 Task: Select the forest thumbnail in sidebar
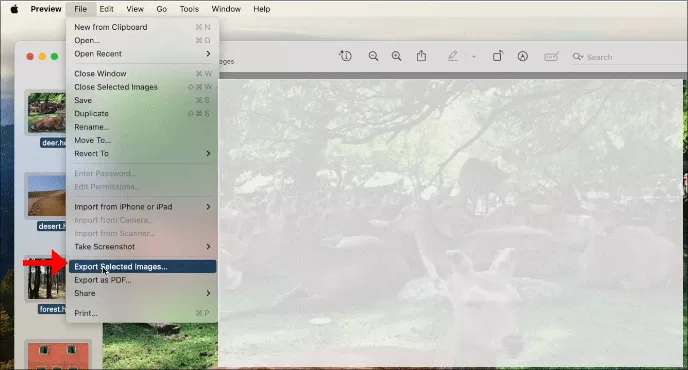pos(47,279)
